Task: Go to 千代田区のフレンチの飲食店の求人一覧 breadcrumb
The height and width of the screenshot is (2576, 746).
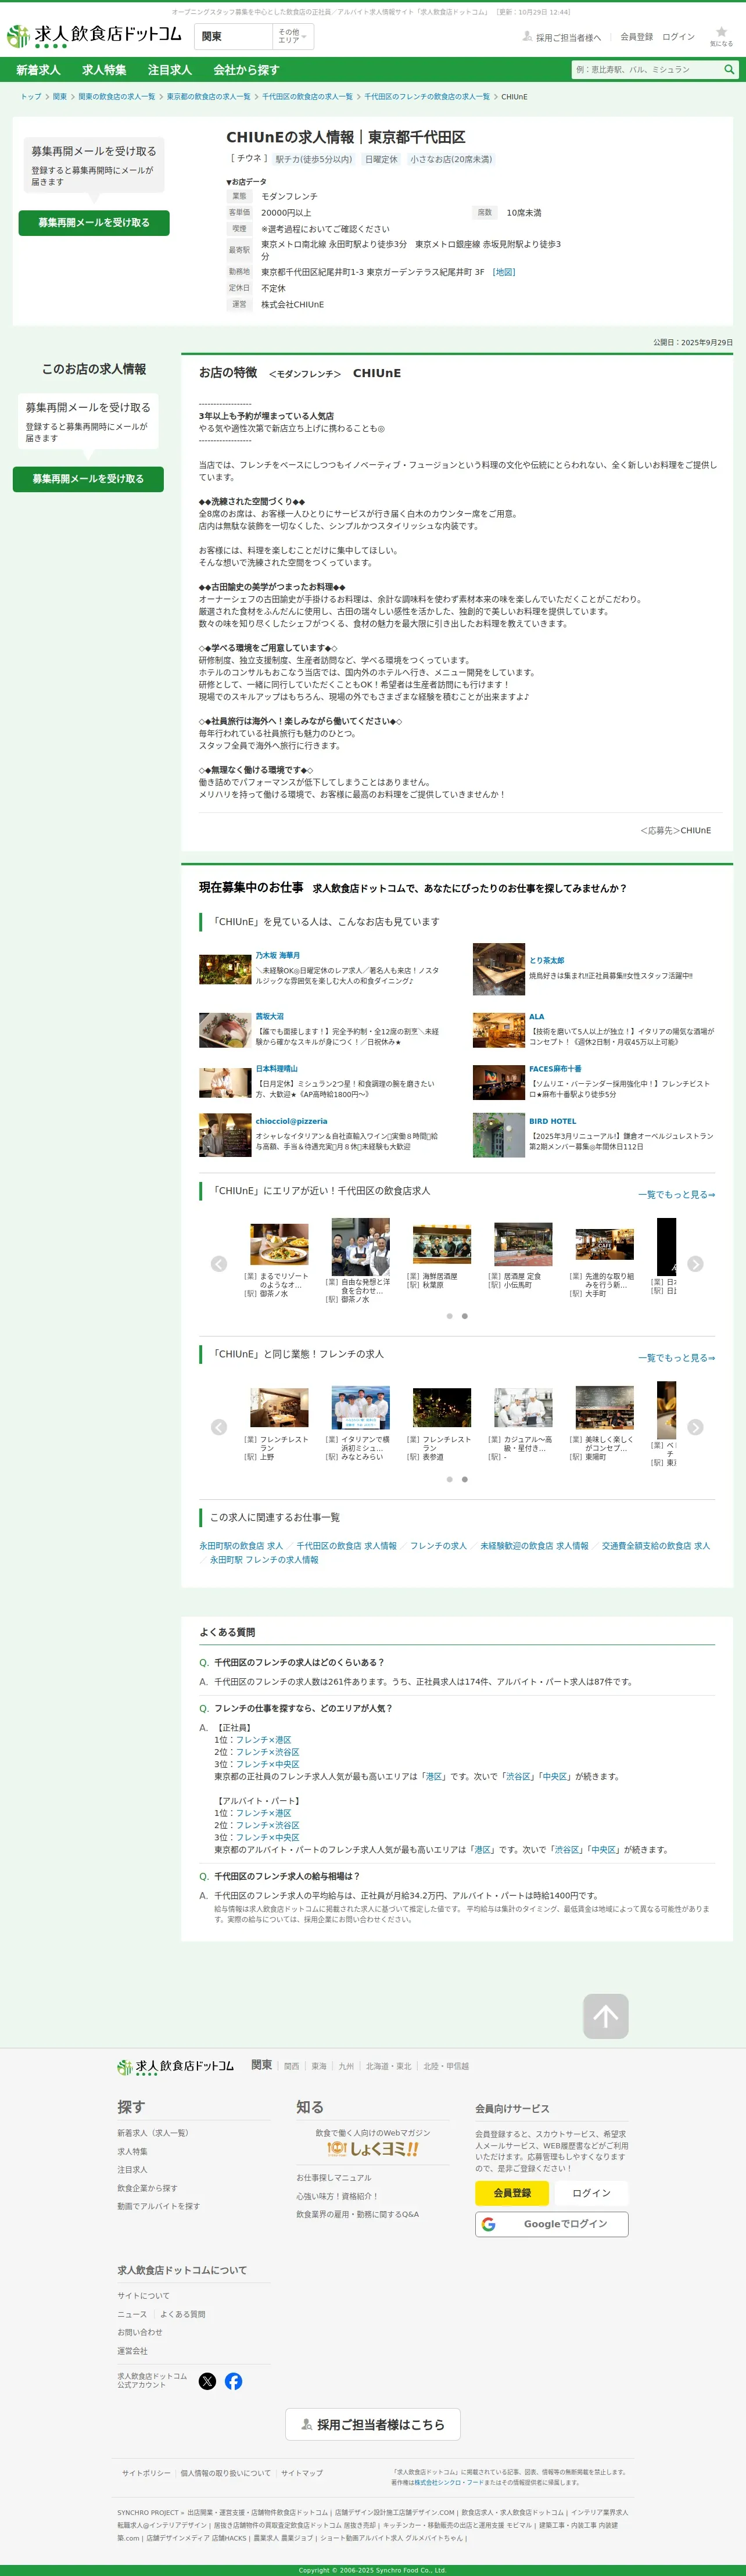Action: (427, 97)
